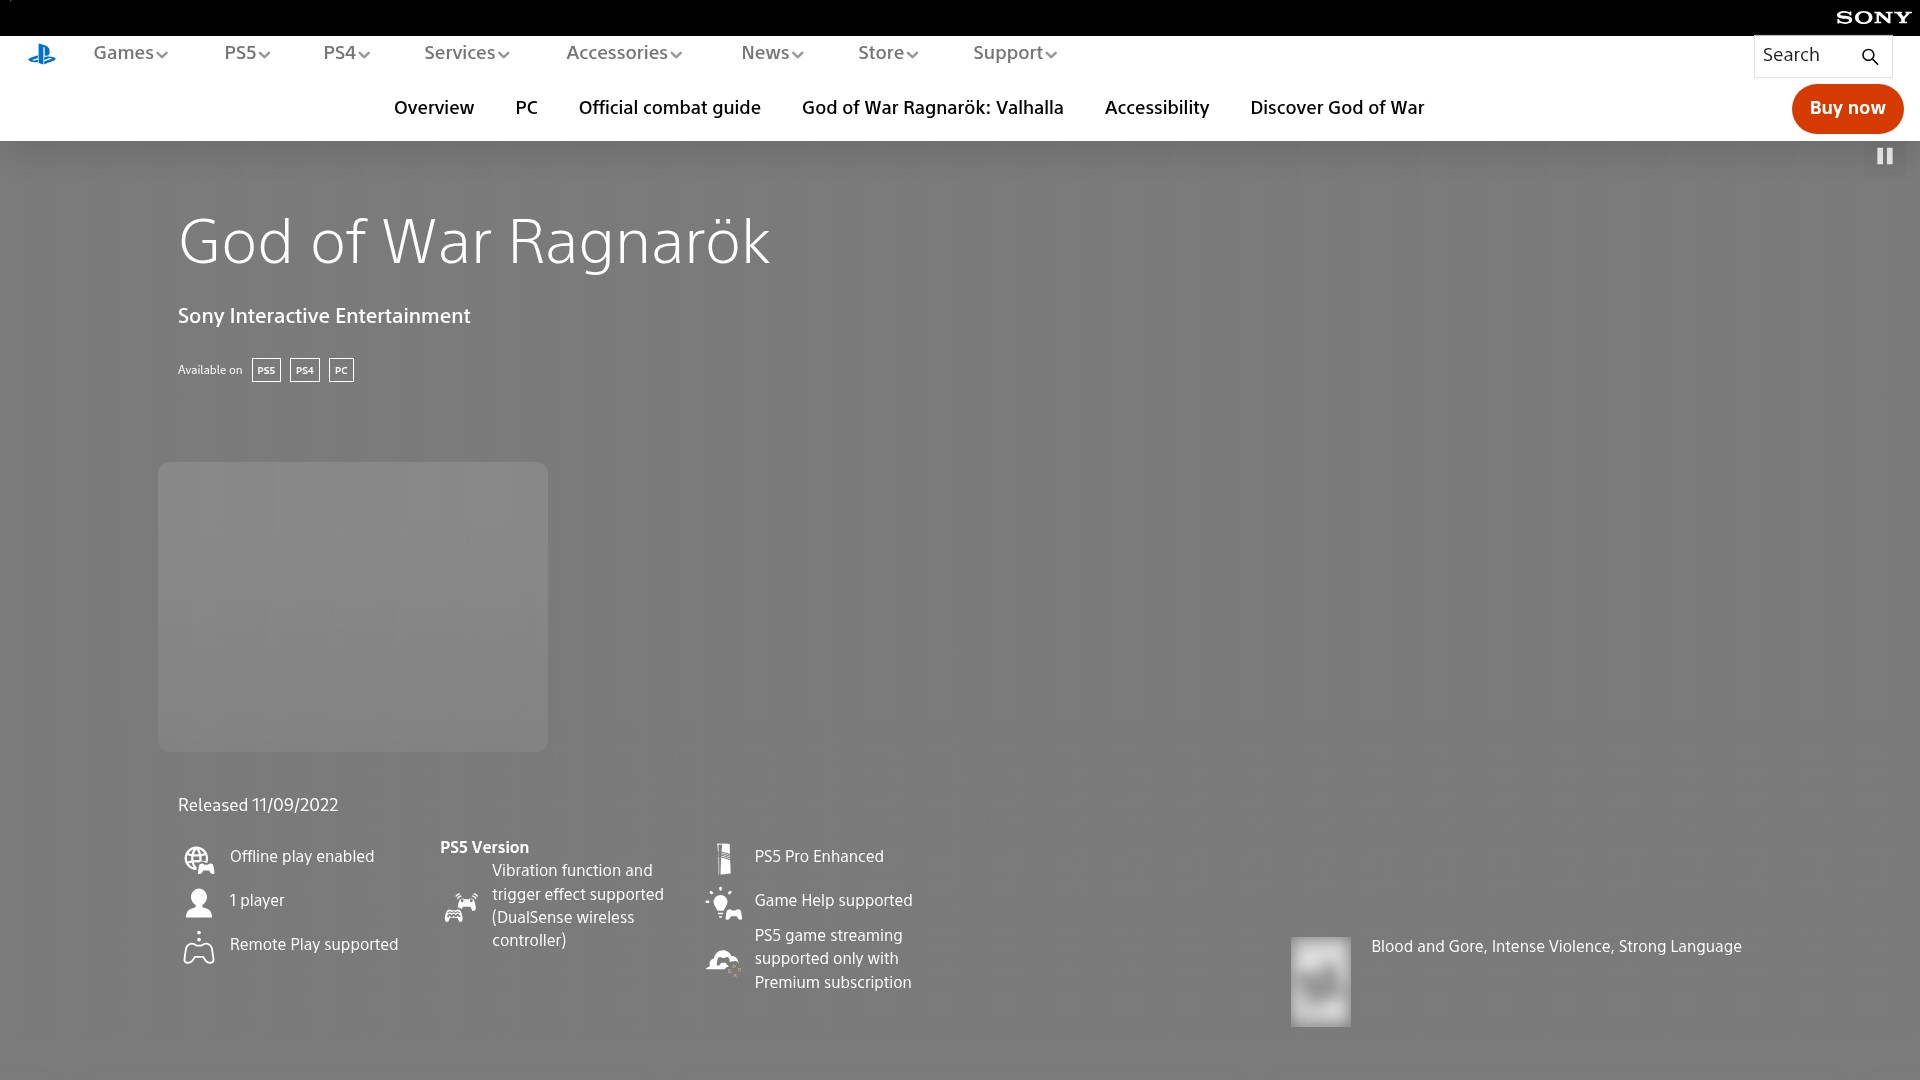Click the SONY logo in top bar

[1873, 17]
